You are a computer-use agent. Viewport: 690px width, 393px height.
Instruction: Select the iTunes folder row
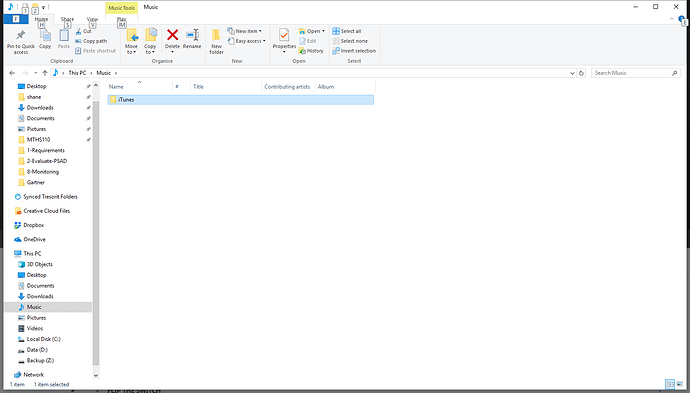pyautogui.click(x=241, y=100)
